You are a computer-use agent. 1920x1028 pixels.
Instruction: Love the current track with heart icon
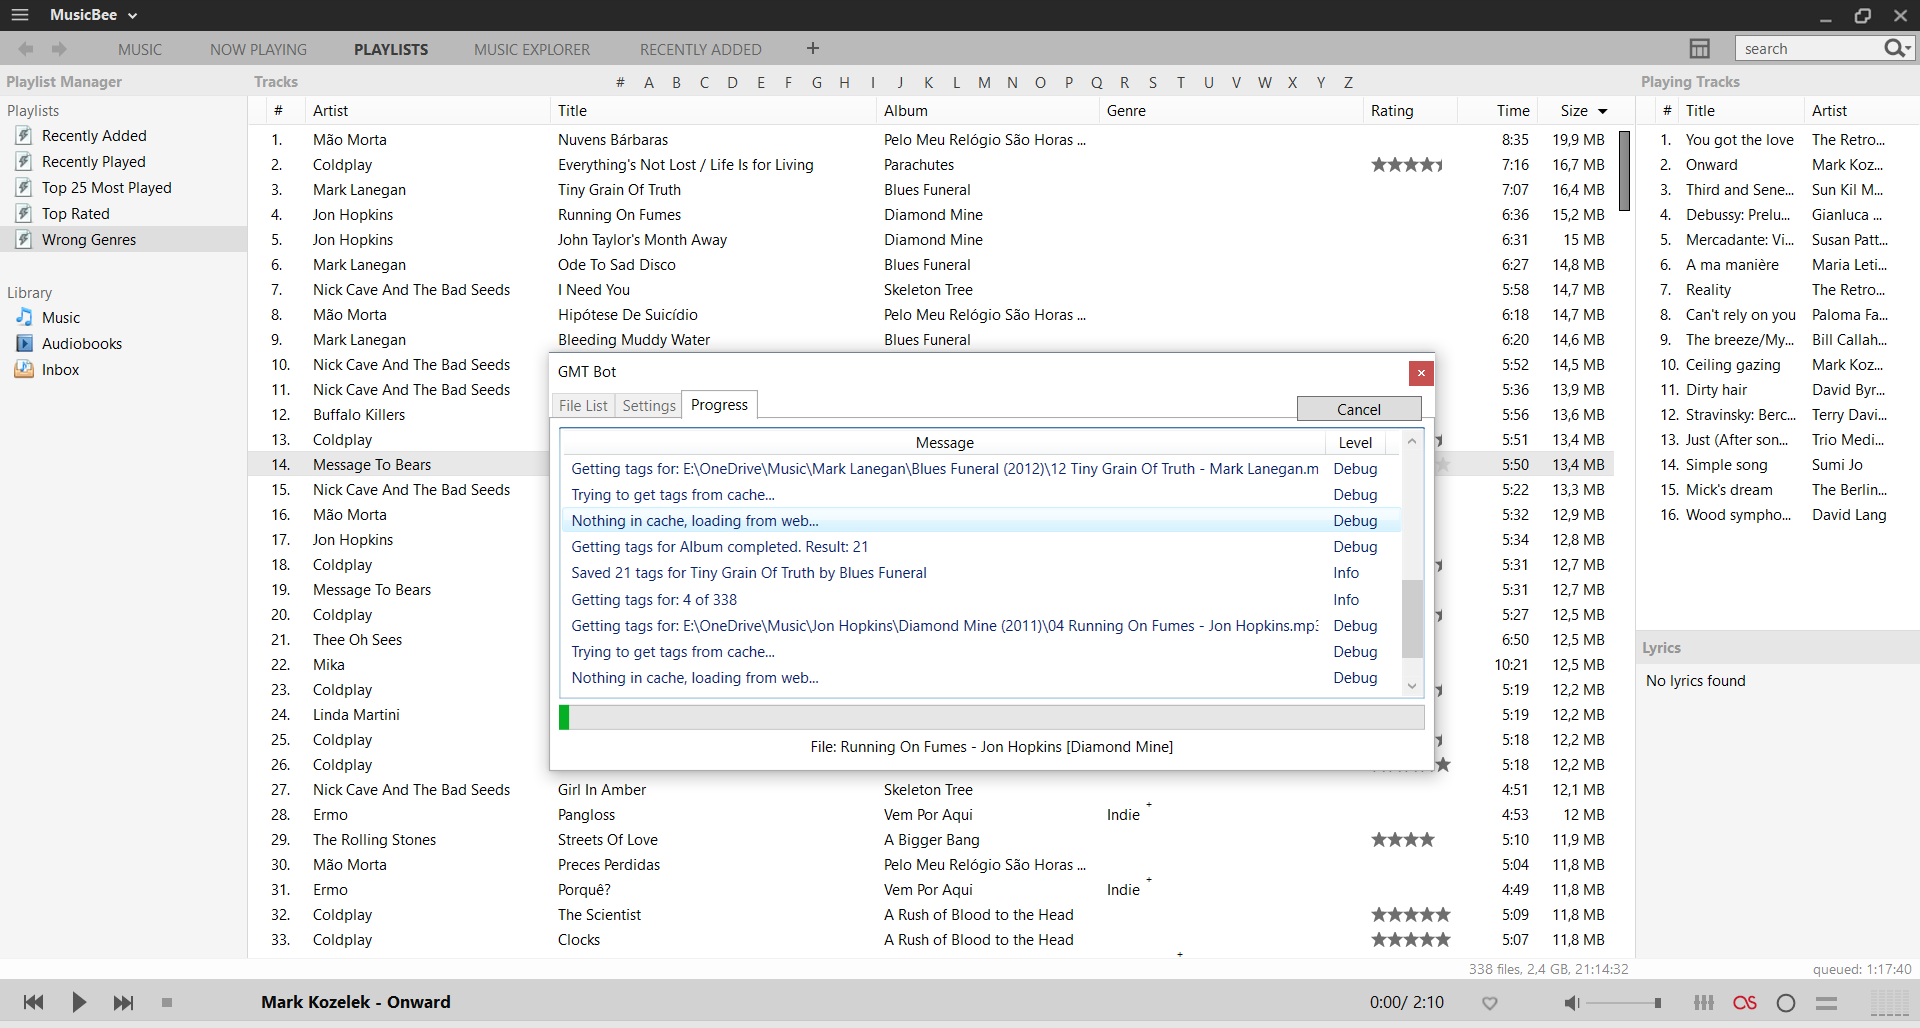pos(1490,1003)
